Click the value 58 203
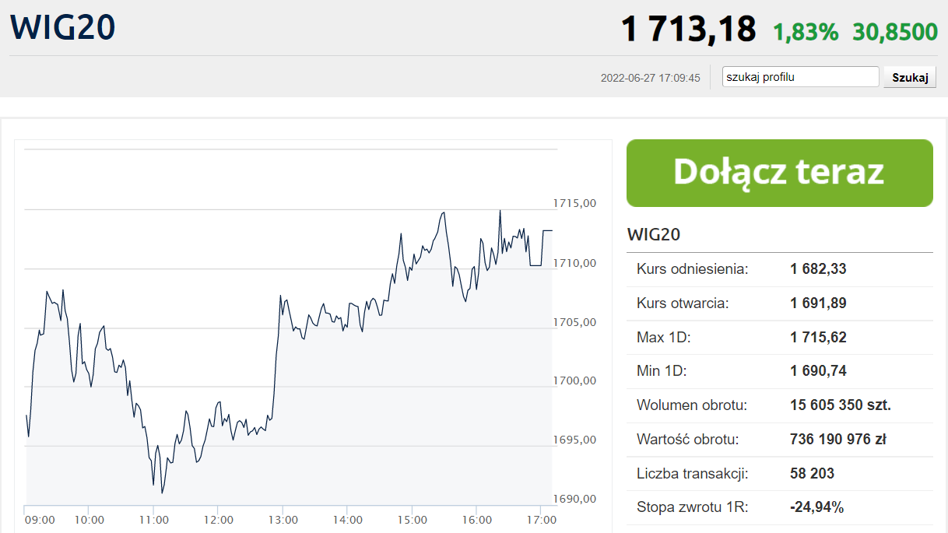Screen dimensions: 948x533 pyautogui.click(x=812, y=473)
